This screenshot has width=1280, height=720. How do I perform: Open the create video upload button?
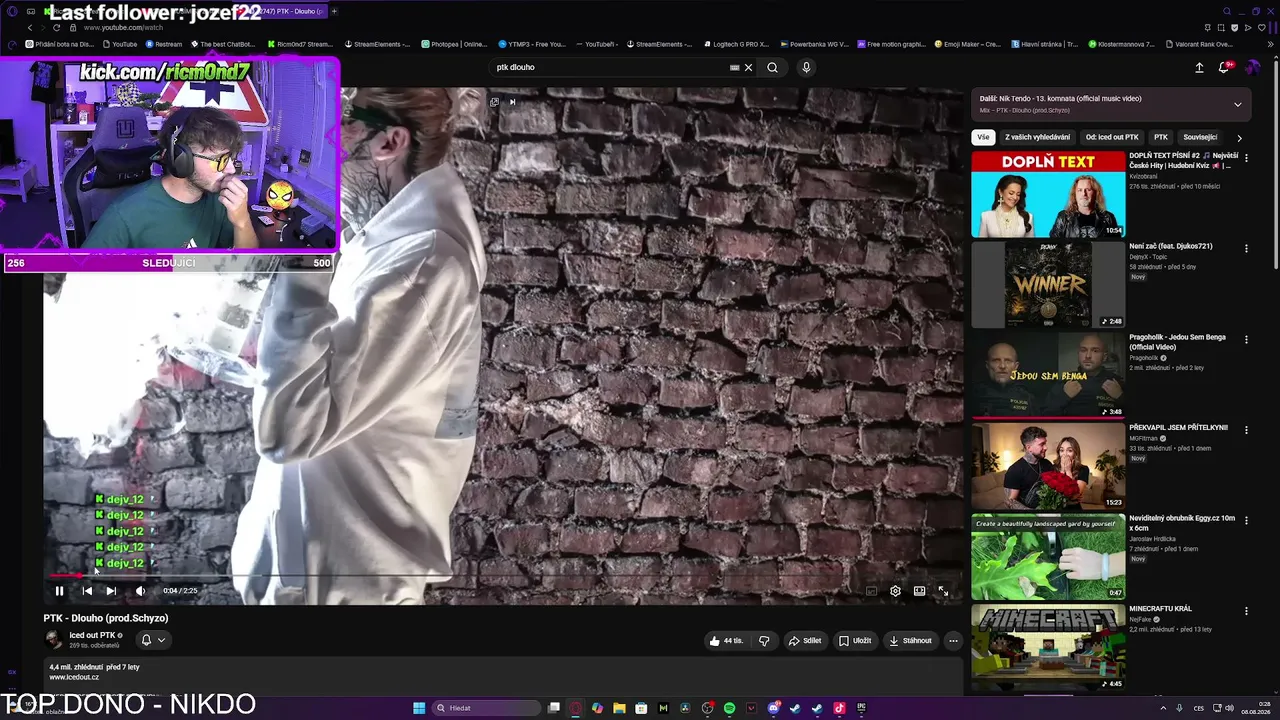point(1199,68)
